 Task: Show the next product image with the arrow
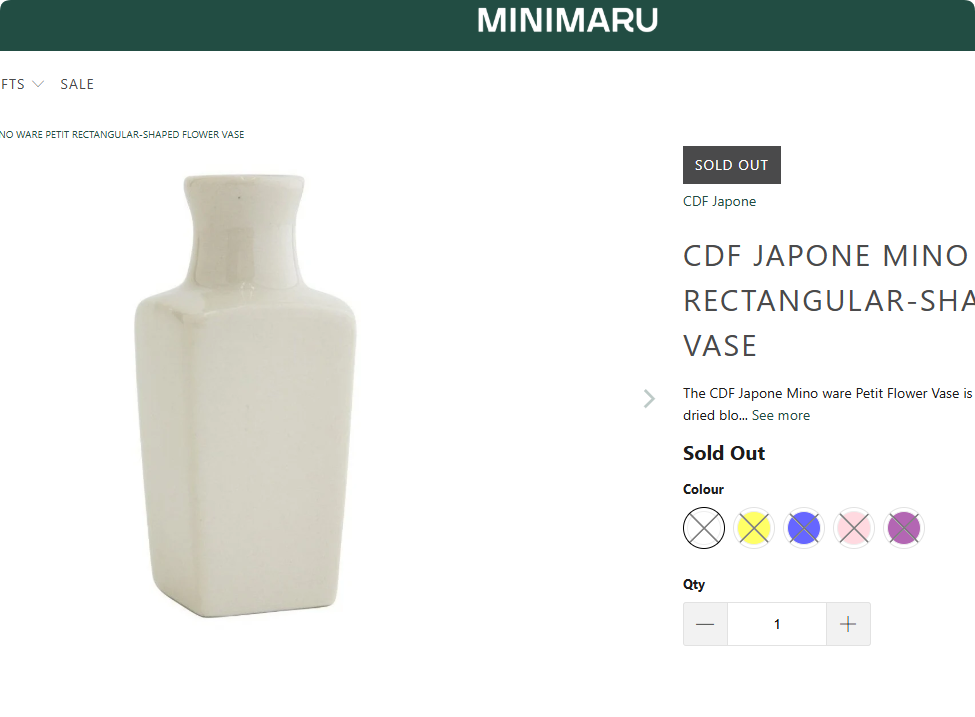pos(649,398)
